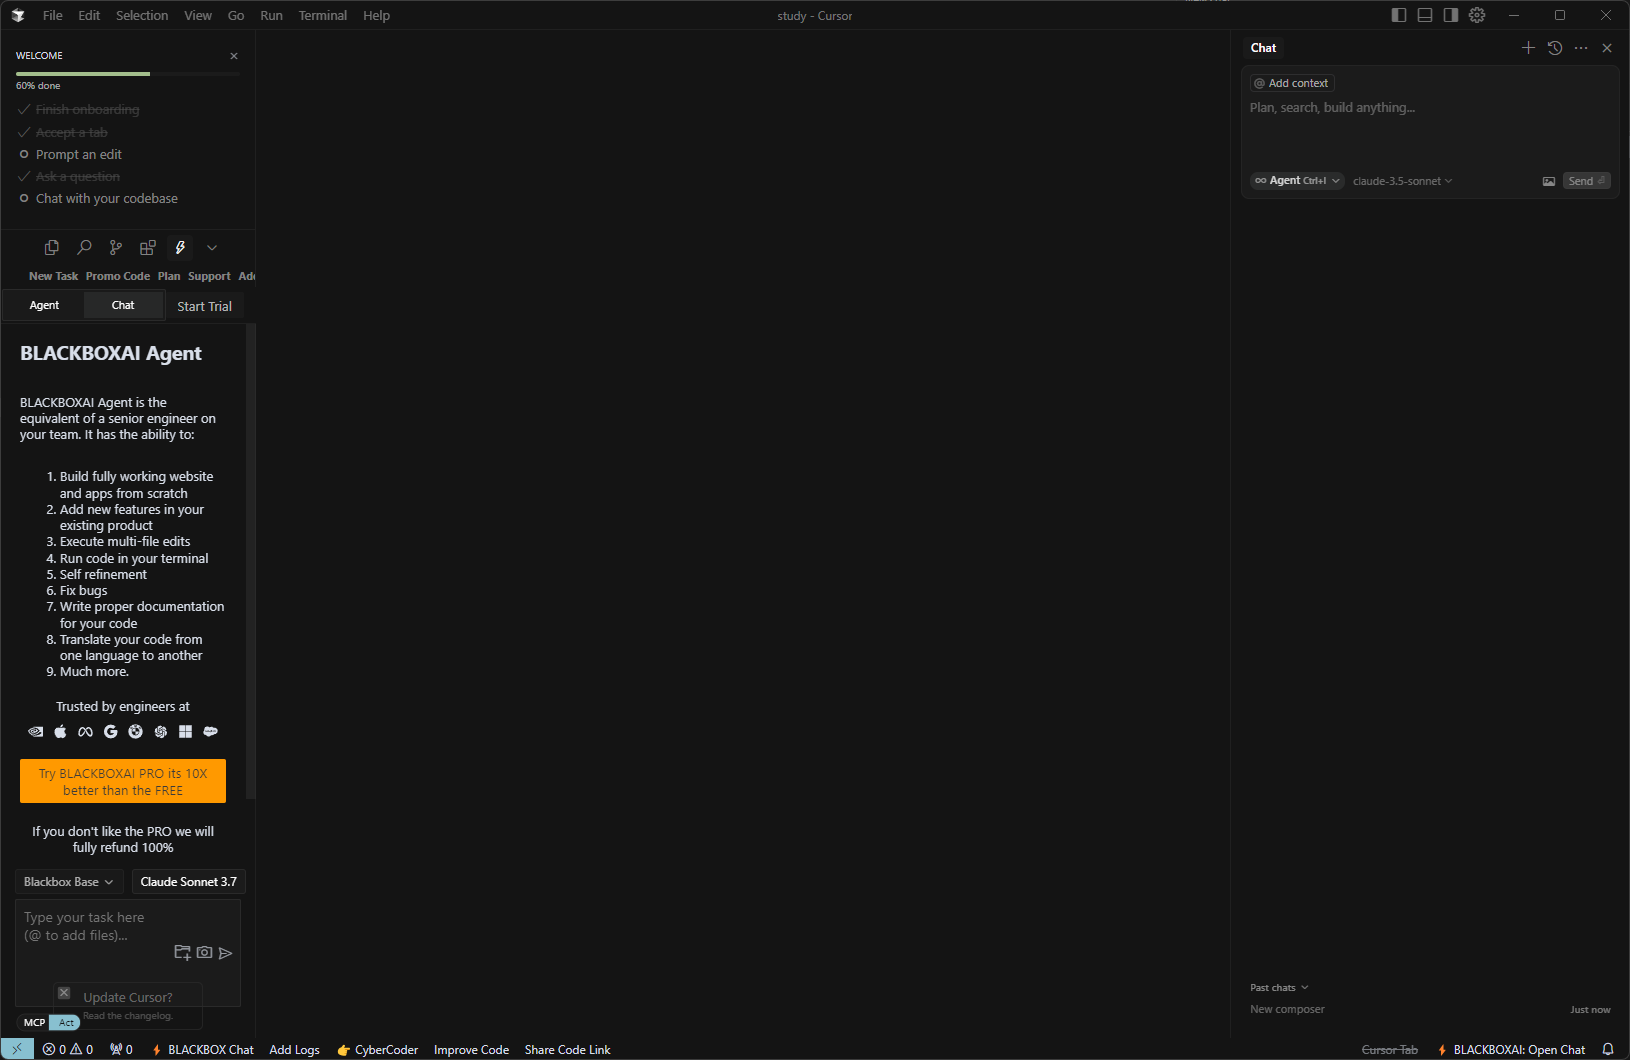The image size is (1630, 1060).
Task: Click the send arrow icon in task box
Action: coord(226,953)
